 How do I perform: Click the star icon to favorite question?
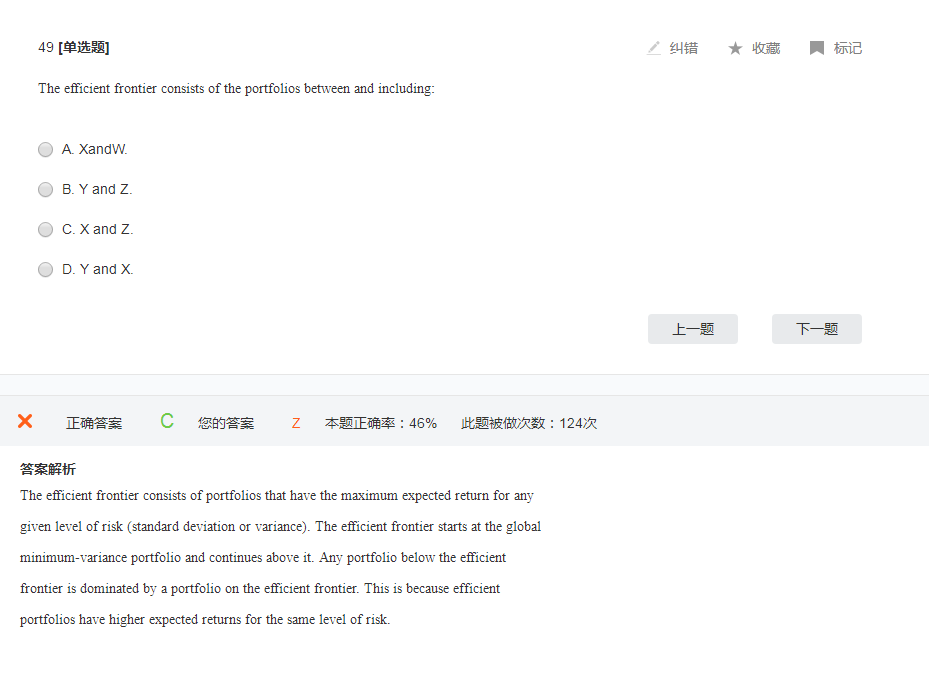(735, 48)
